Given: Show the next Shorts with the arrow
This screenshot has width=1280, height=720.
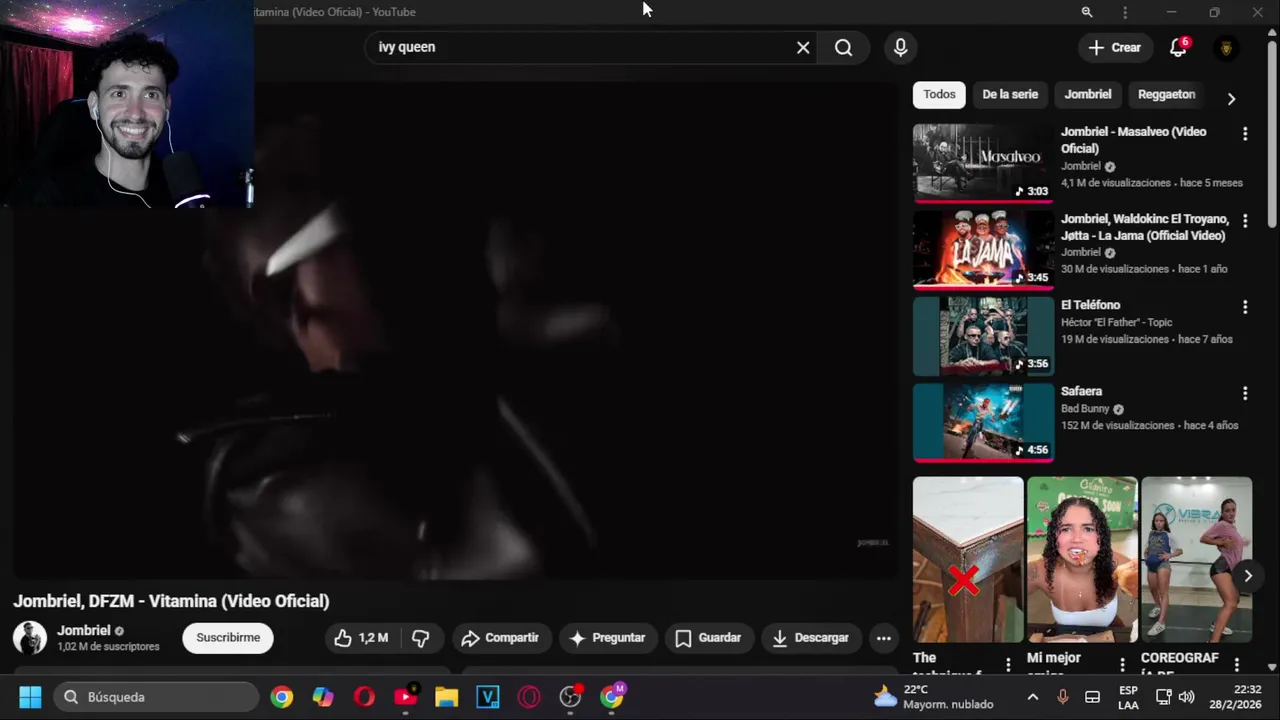Looking at the screenshot, I should pos(1248,576).
